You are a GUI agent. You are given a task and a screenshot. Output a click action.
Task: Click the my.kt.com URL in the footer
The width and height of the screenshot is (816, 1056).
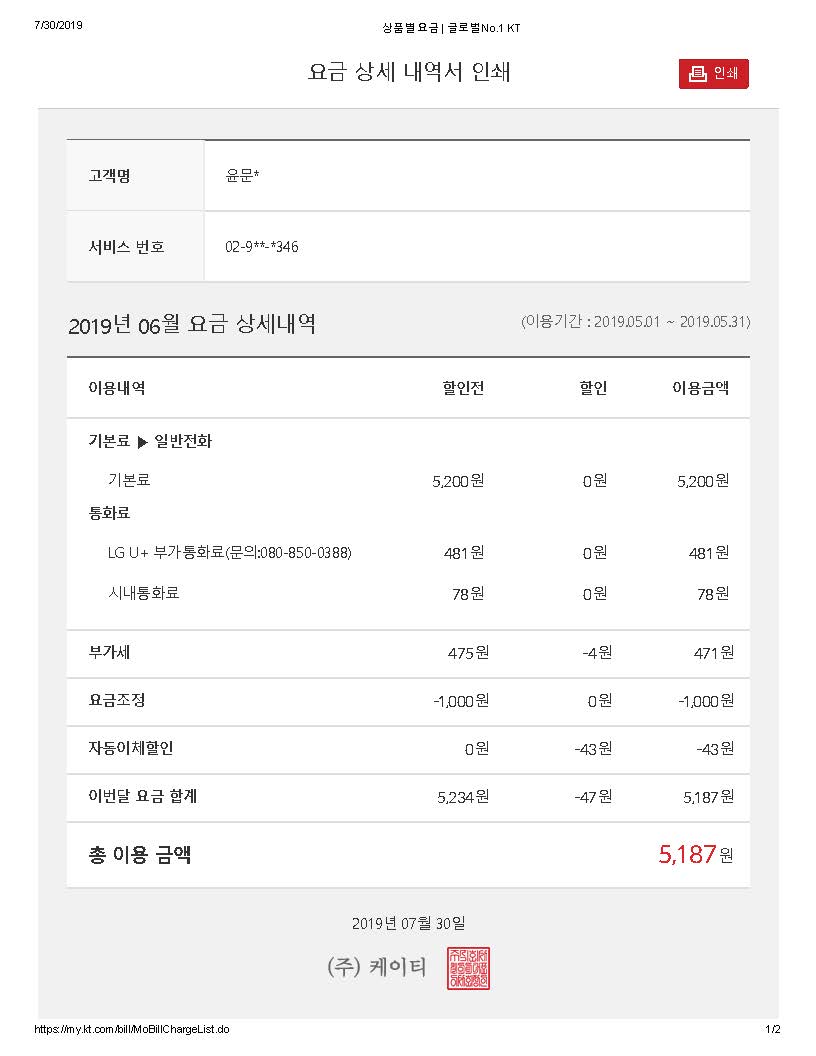pyautogui.click(x=132, y=1029)
